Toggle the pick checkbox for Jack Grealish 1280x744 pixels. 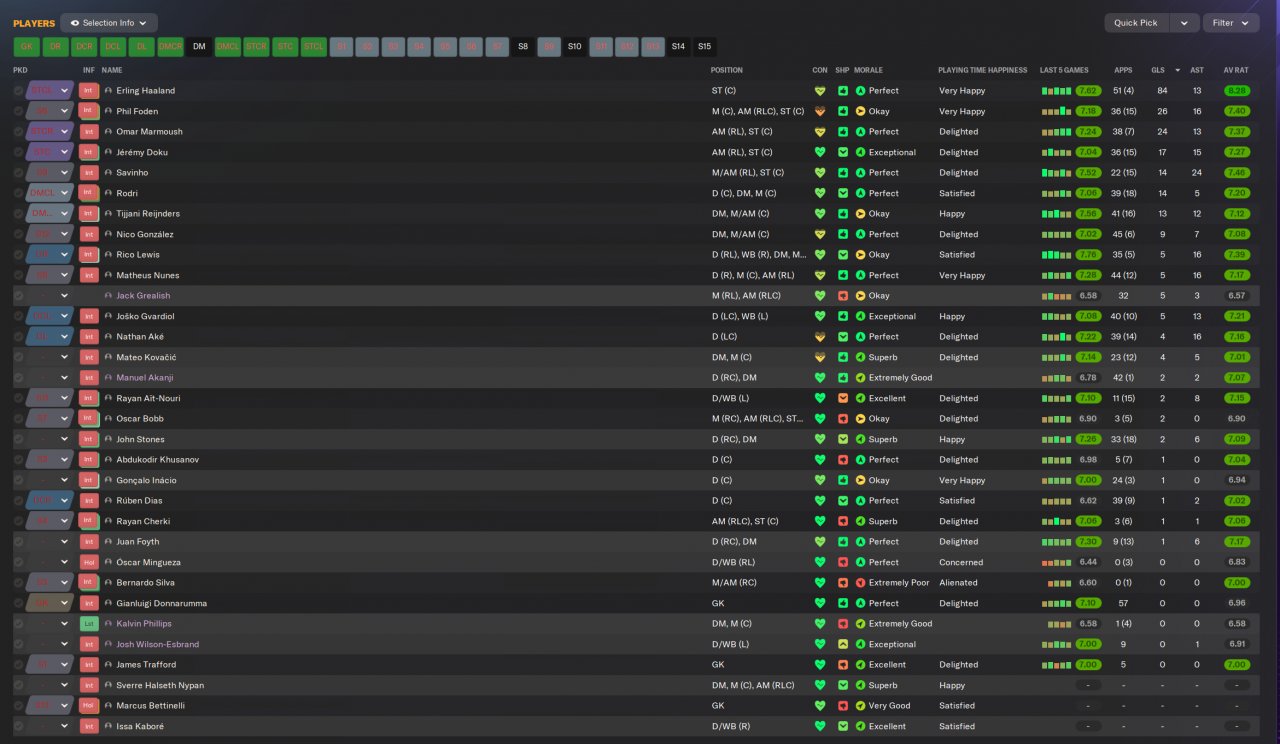(18, 296)
